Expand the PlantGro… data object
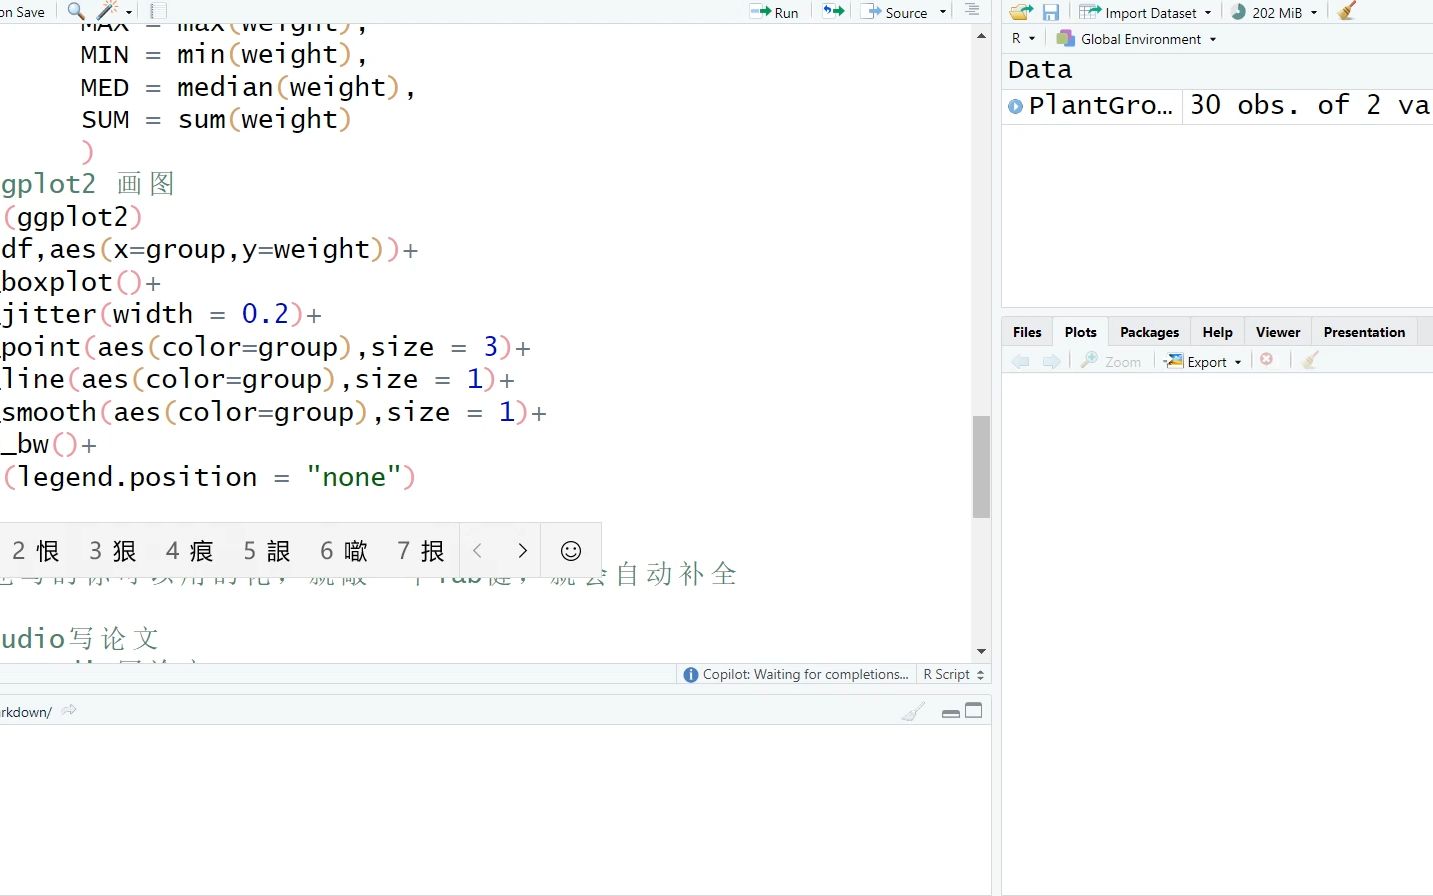Screen dimensions: 1433x896 pos(1016,106)
